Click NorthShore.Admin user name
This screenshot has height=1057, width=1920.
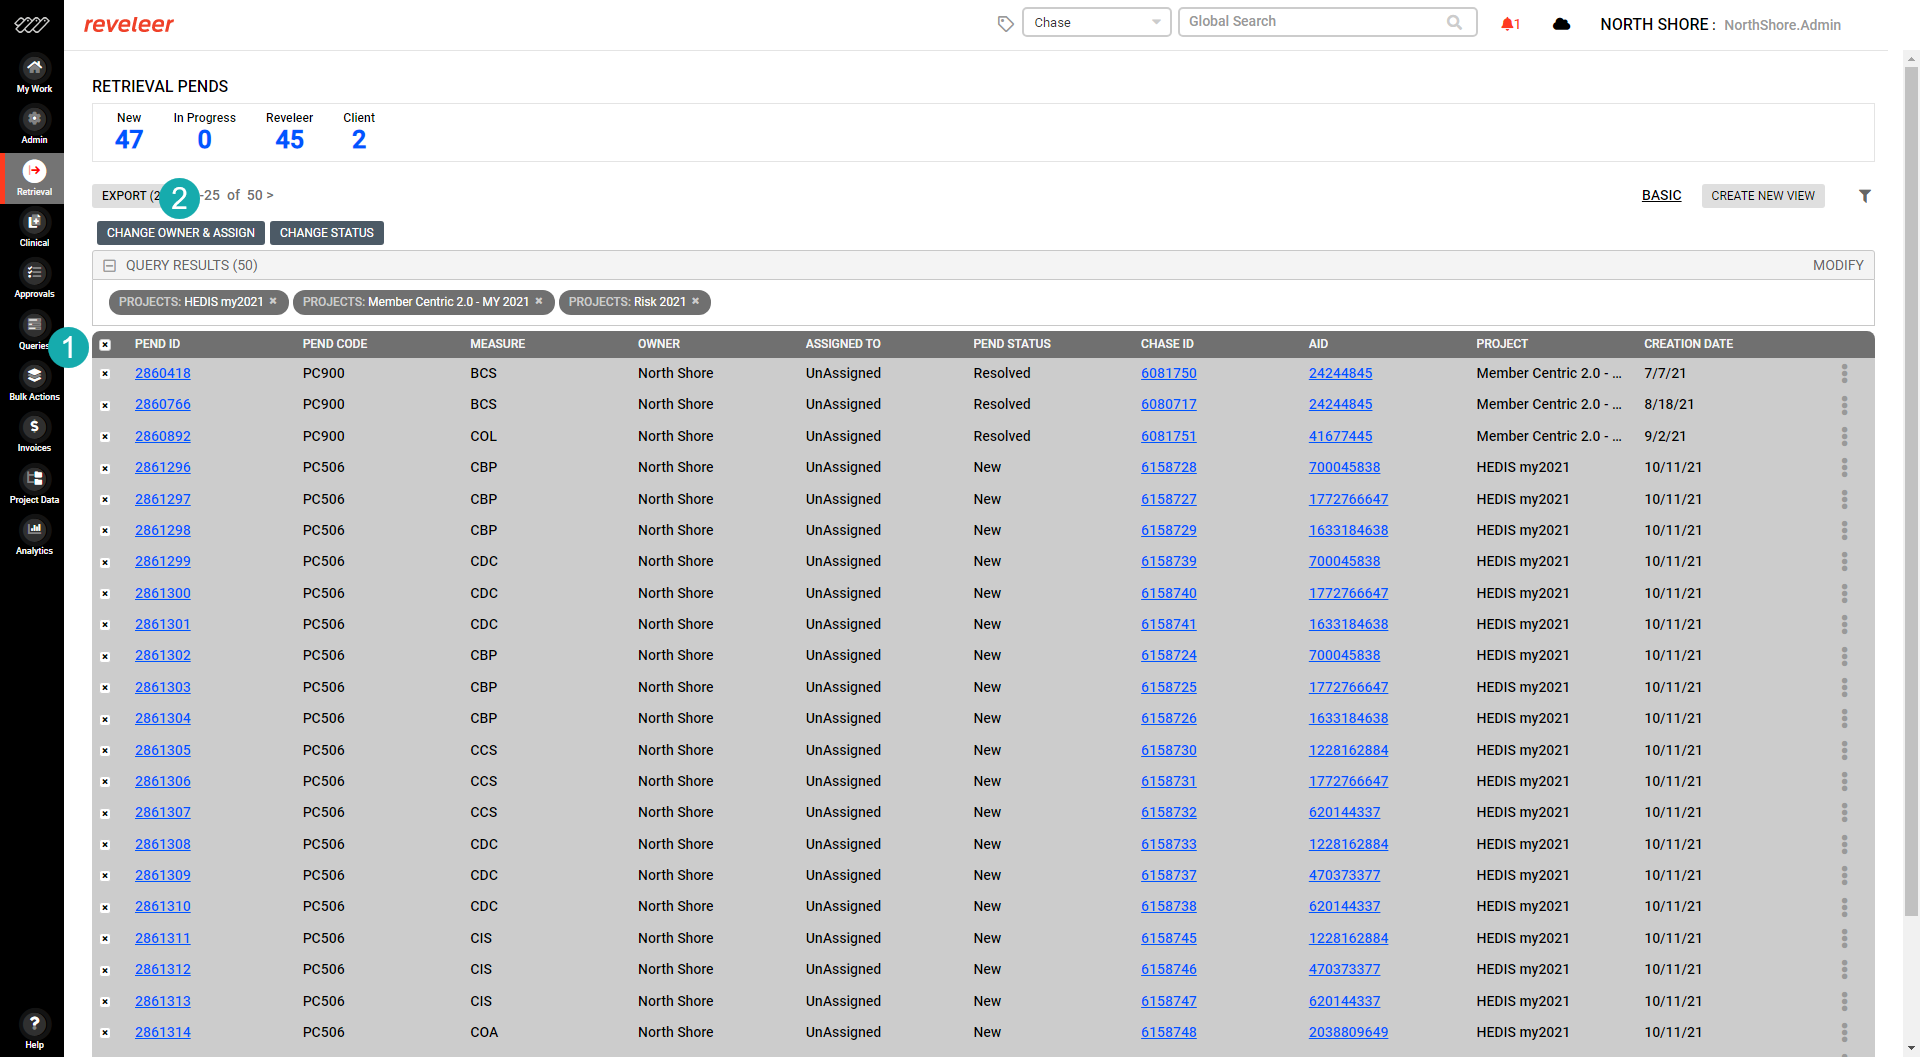click(1782, 25)
